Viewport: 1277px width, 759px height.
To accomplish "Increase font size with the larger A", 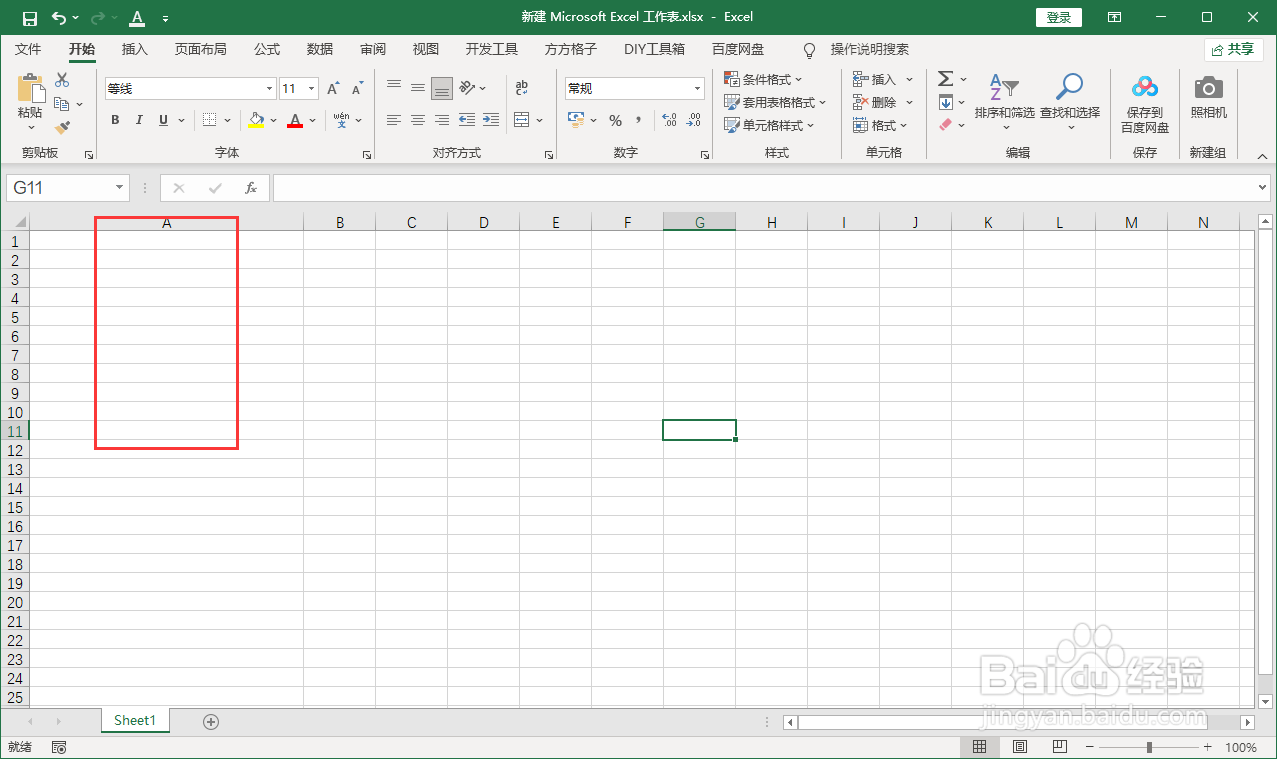I will [x=334, y=89].
